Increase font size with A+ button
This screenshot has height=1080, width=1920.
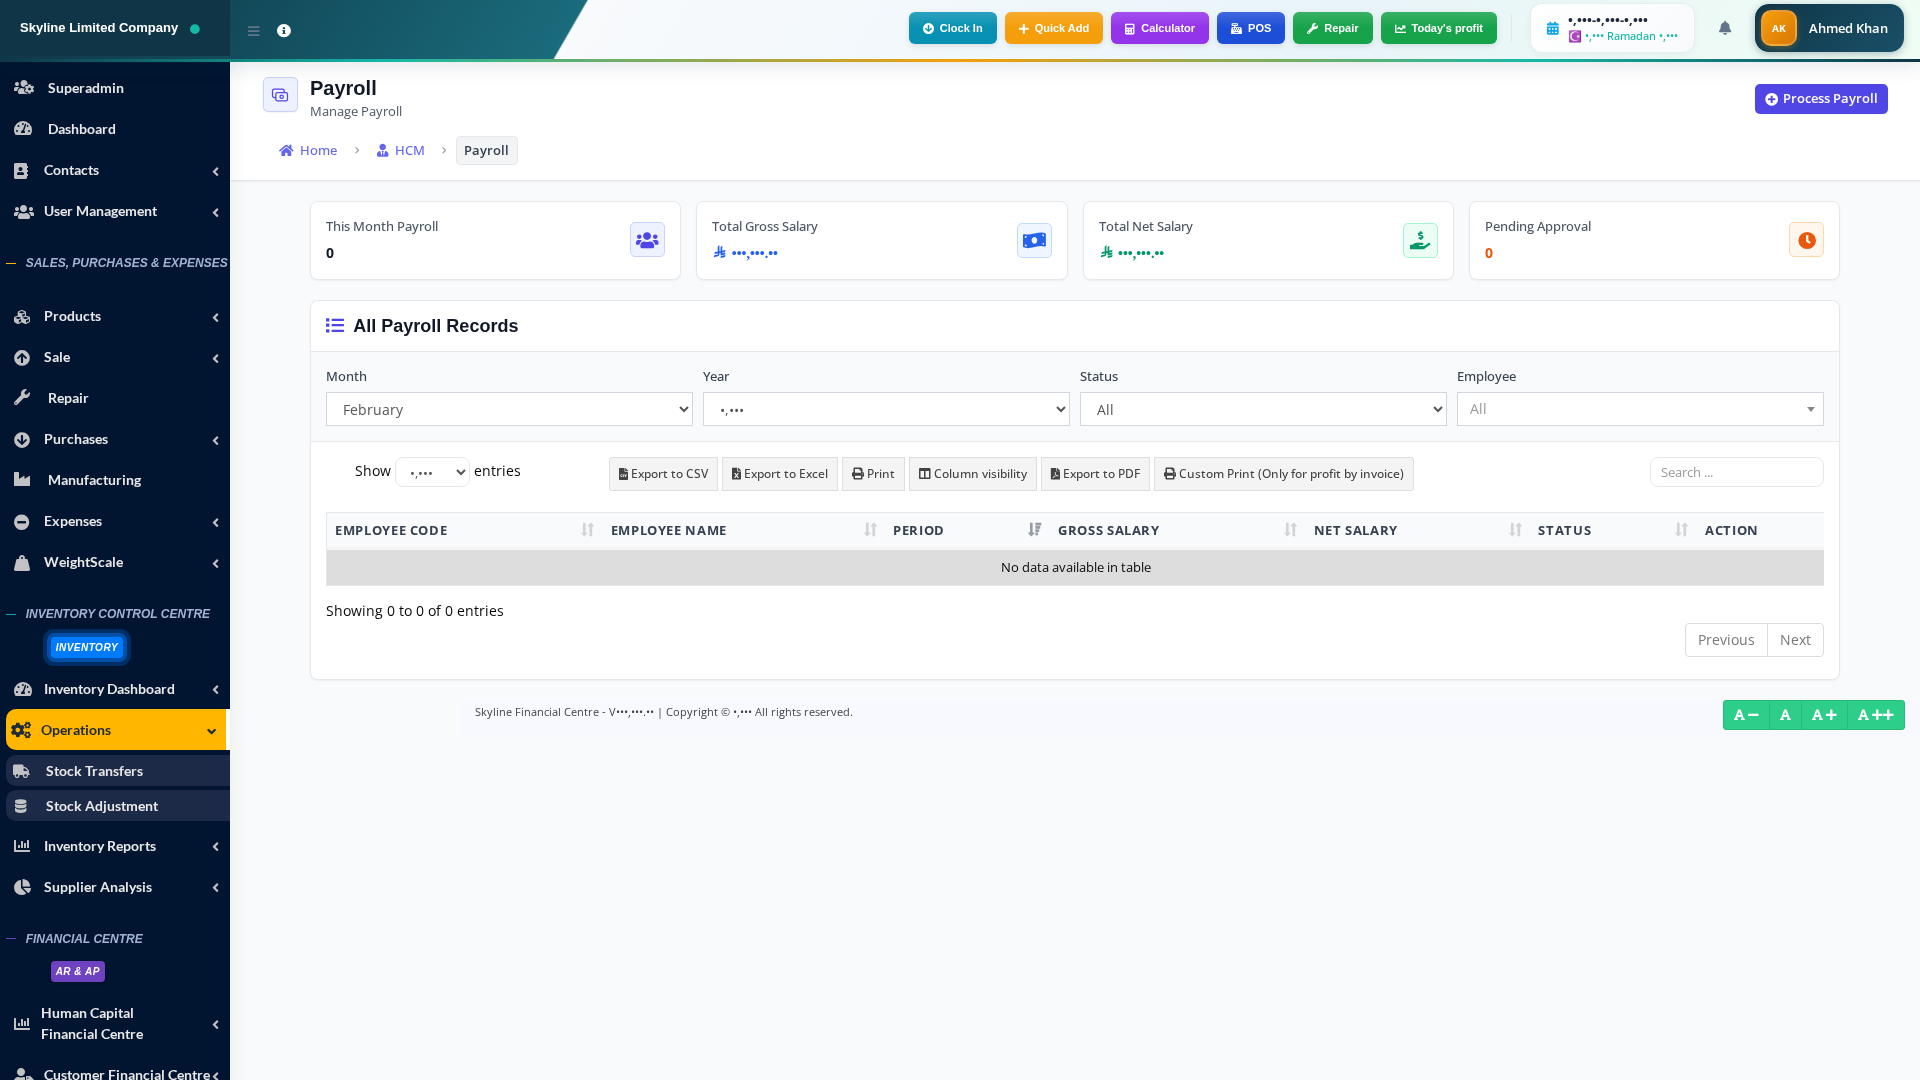(1823, 715)
